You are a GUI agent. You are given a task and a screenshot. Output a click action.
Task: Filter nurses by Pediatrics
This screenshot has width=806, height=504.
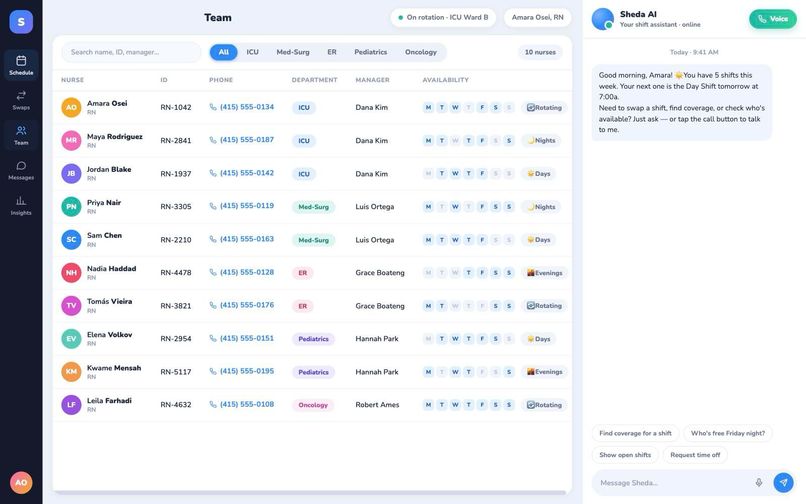pos(371,52)
